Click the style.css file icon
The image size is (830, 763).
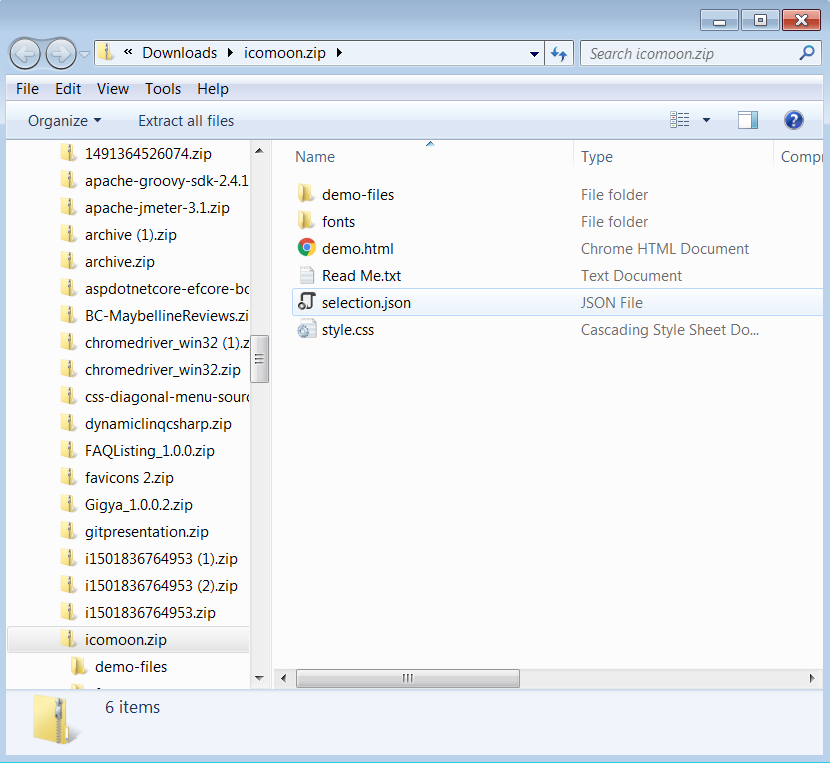click(x=306, y=329)
